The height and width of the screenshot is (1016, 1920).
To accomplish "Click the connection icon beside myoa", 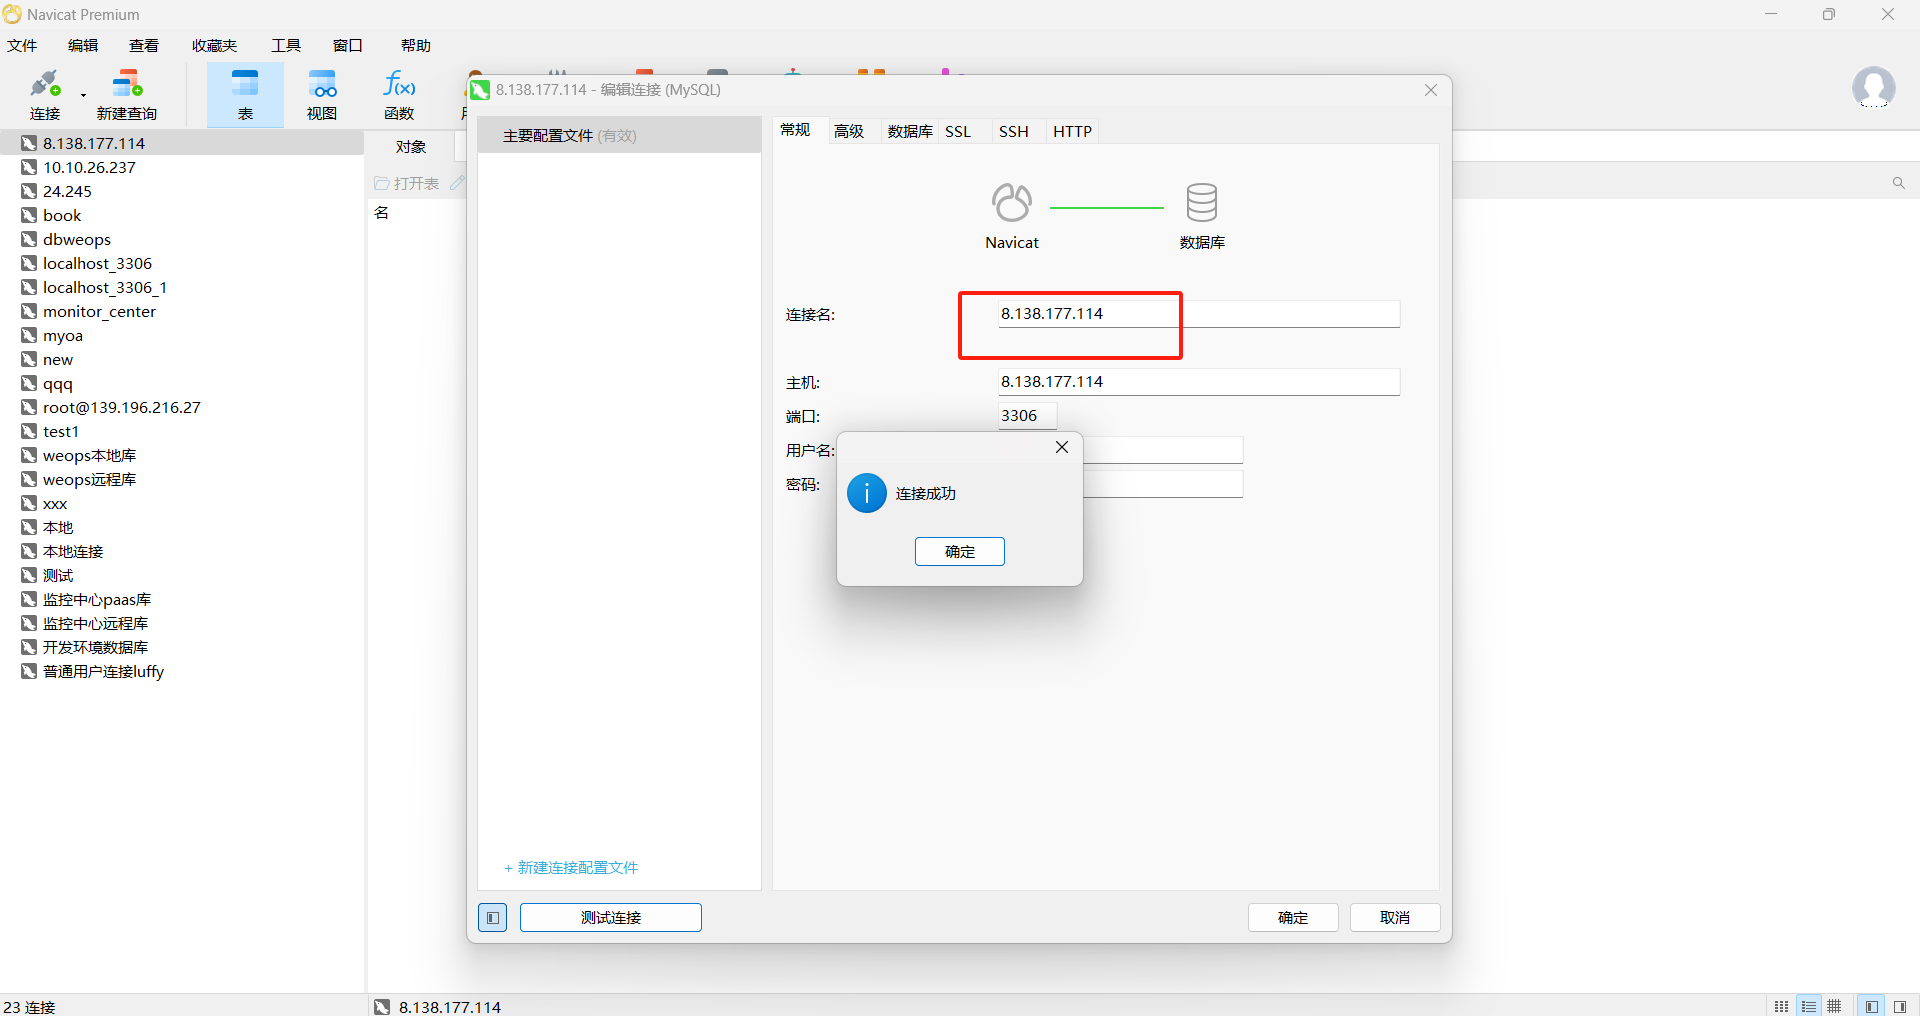I will pyautogui.click(x=29, y=335).
